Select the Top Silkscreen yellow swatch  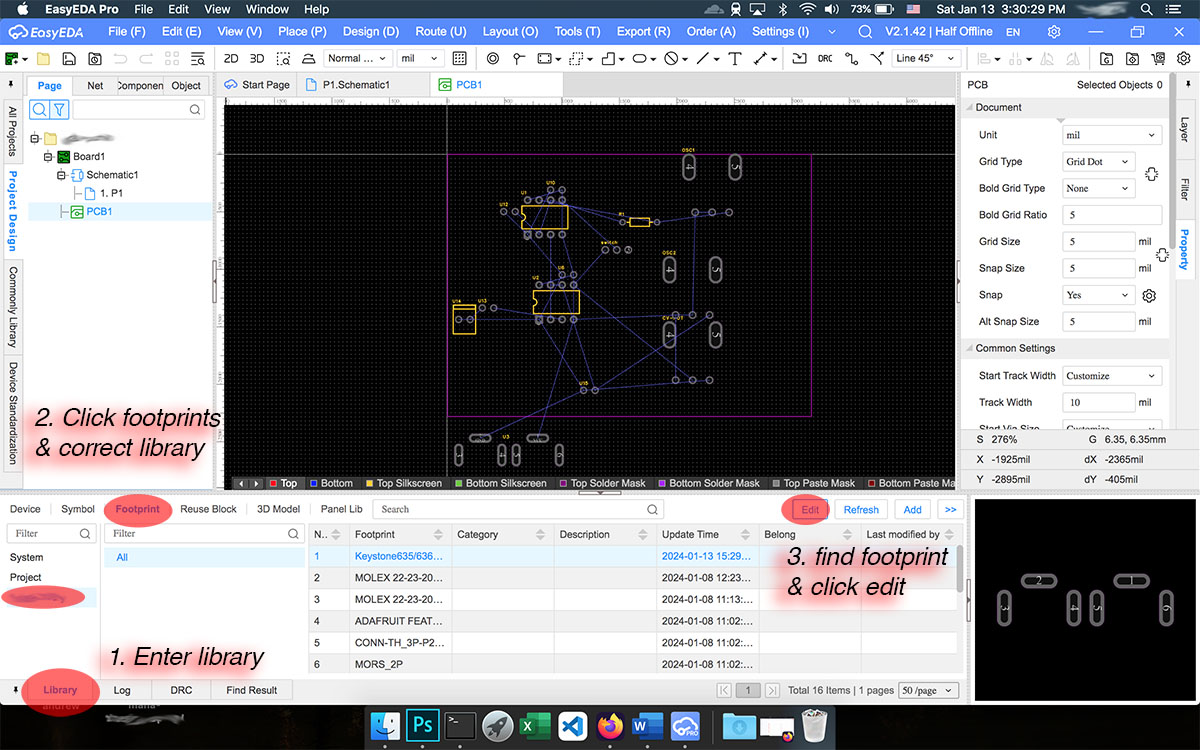369,483
